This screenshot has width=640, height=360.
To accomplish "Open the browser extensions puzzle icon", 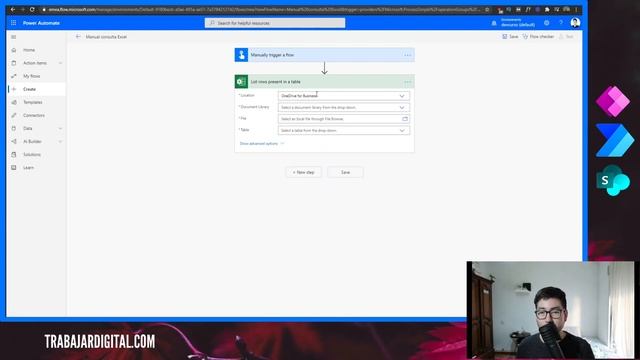I will point(547,9).
